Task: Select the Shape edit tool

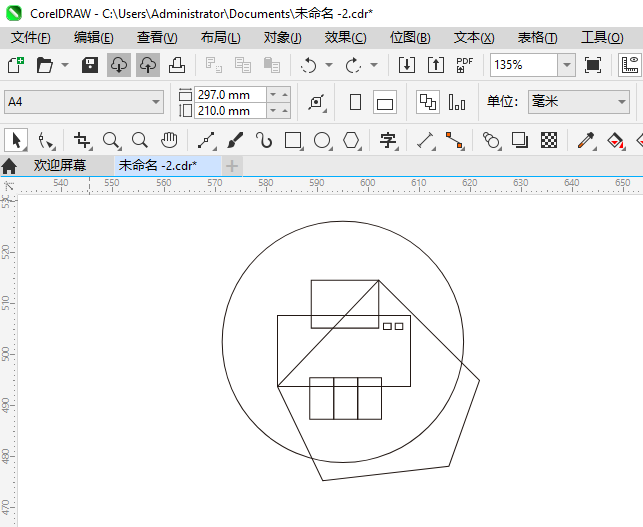Action: coord(46,140)
